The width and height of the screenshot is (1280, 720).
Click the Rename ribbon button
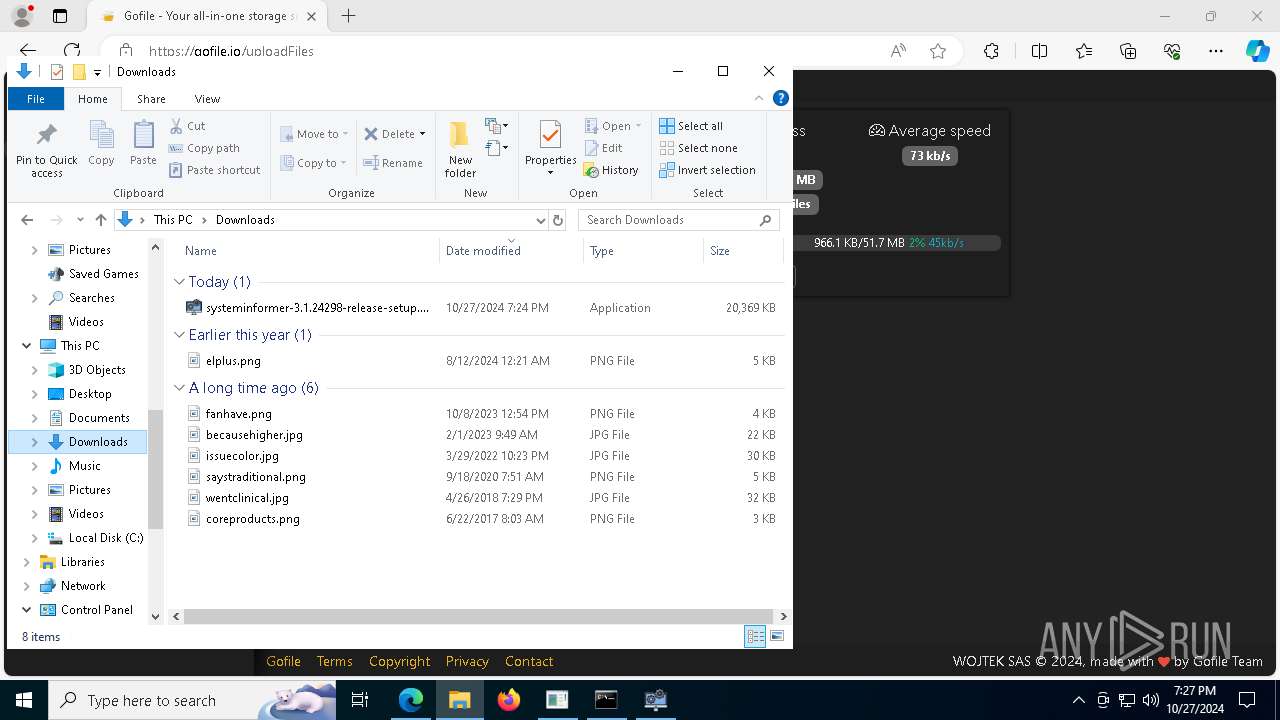coord(393,163)
